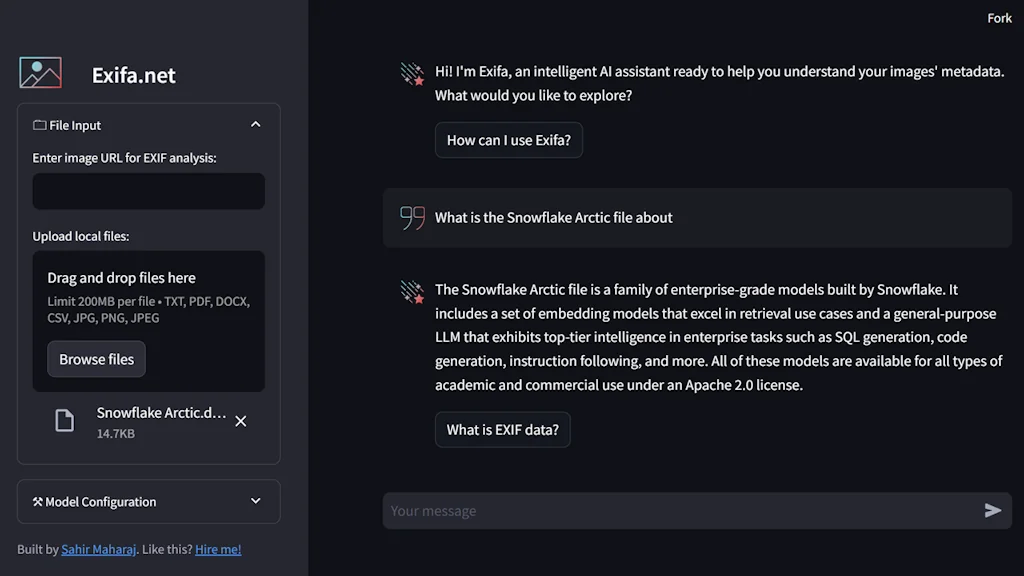Remove the Snowflake Arctic file with the X
Viewport: 1024px width, 576px height.
pyautogui.click(x=241, y=421)
